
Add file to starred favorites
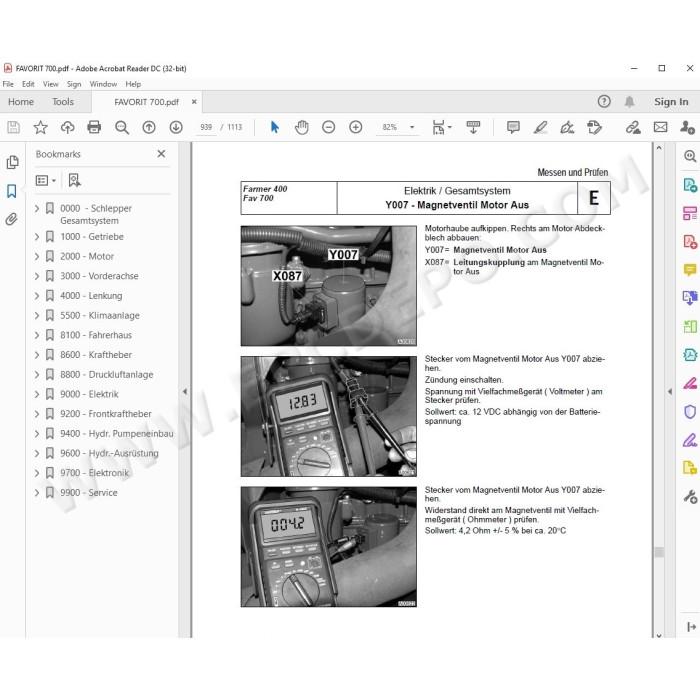point(41,127)
